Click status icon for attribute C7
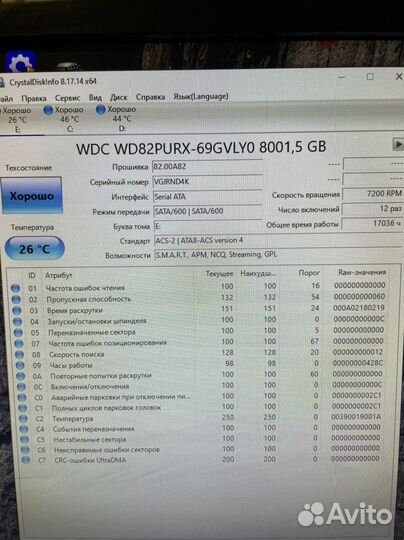 pyautogui.click(x=26, y=460)
